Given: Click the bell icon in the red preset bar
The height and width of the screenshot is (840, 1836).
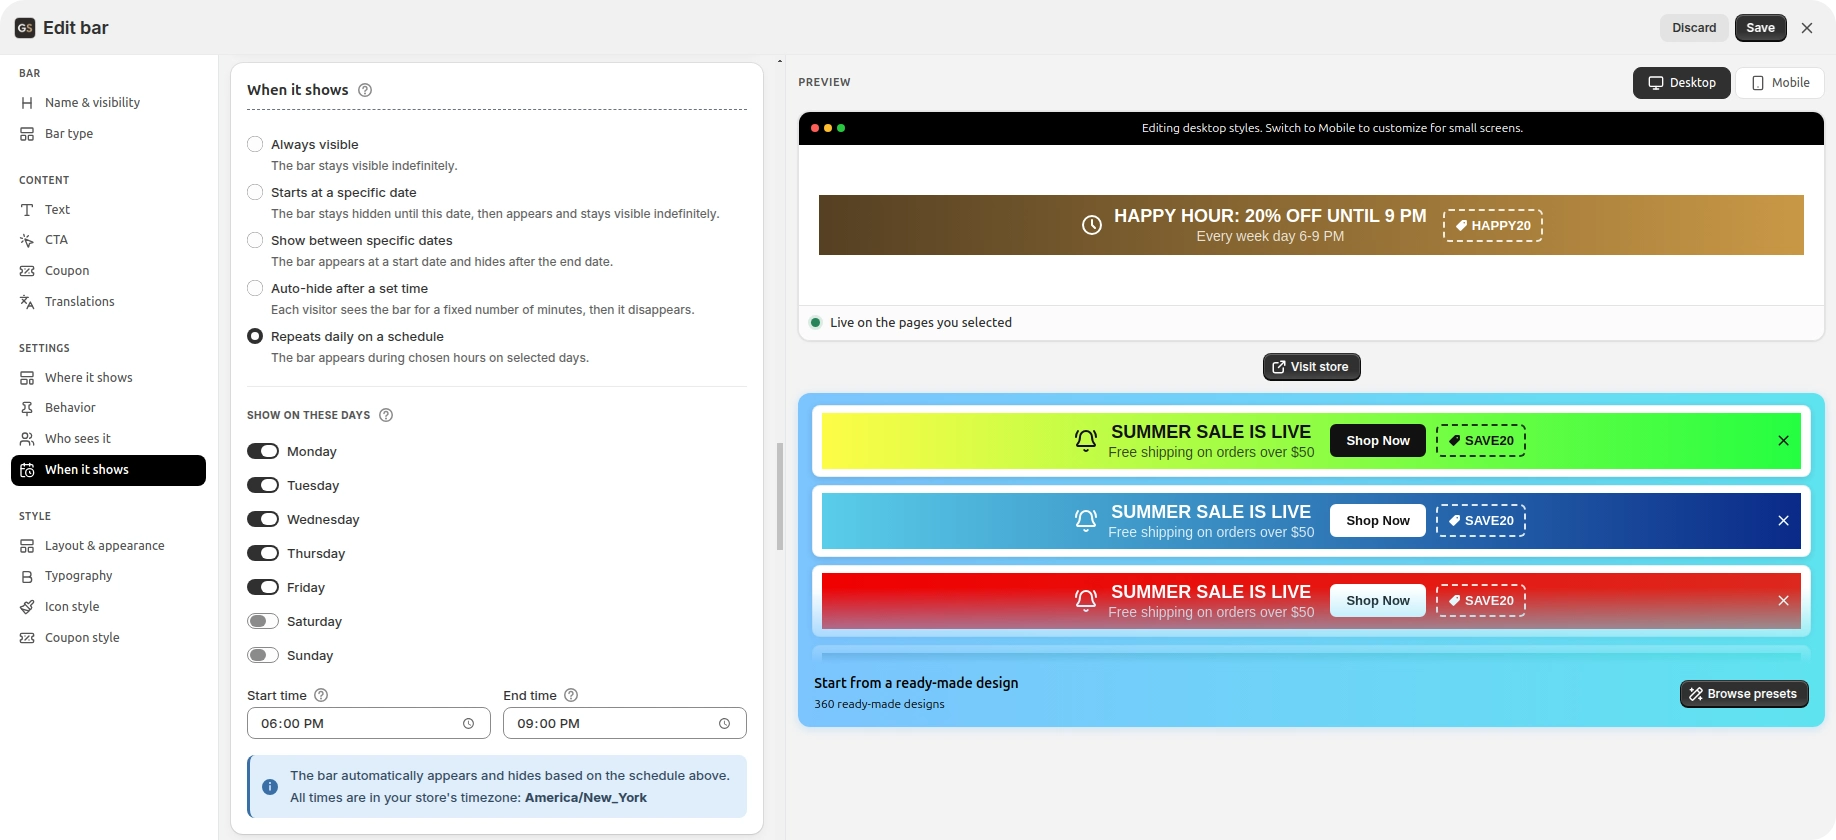Looking at the screenshot, I should (1086, 600).
